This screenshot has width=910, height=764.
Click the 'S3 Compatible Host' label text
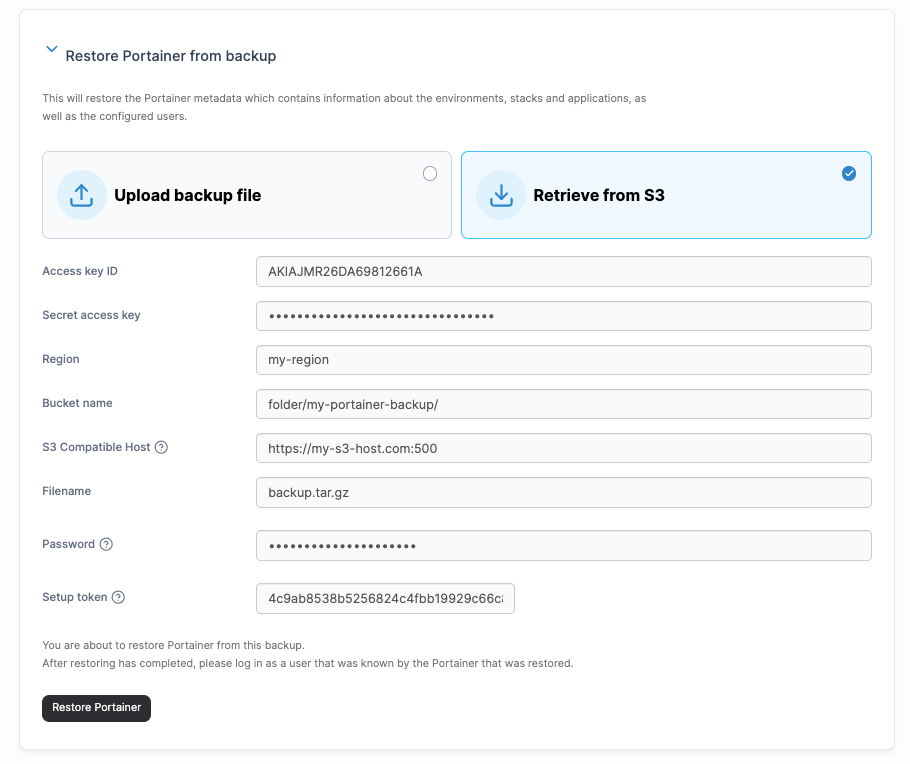96,447
